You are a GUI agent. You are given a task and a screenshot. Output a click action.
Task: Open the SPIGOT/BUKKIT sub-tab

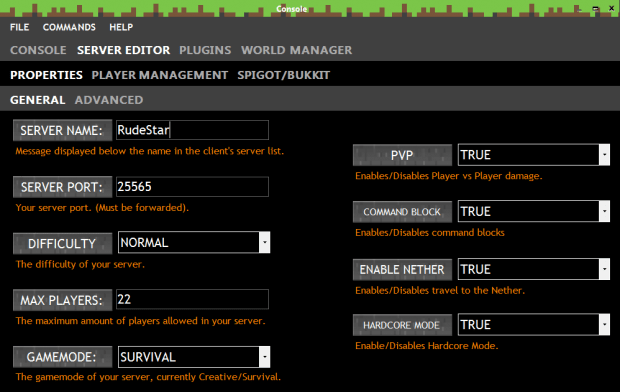pos(284,75)
